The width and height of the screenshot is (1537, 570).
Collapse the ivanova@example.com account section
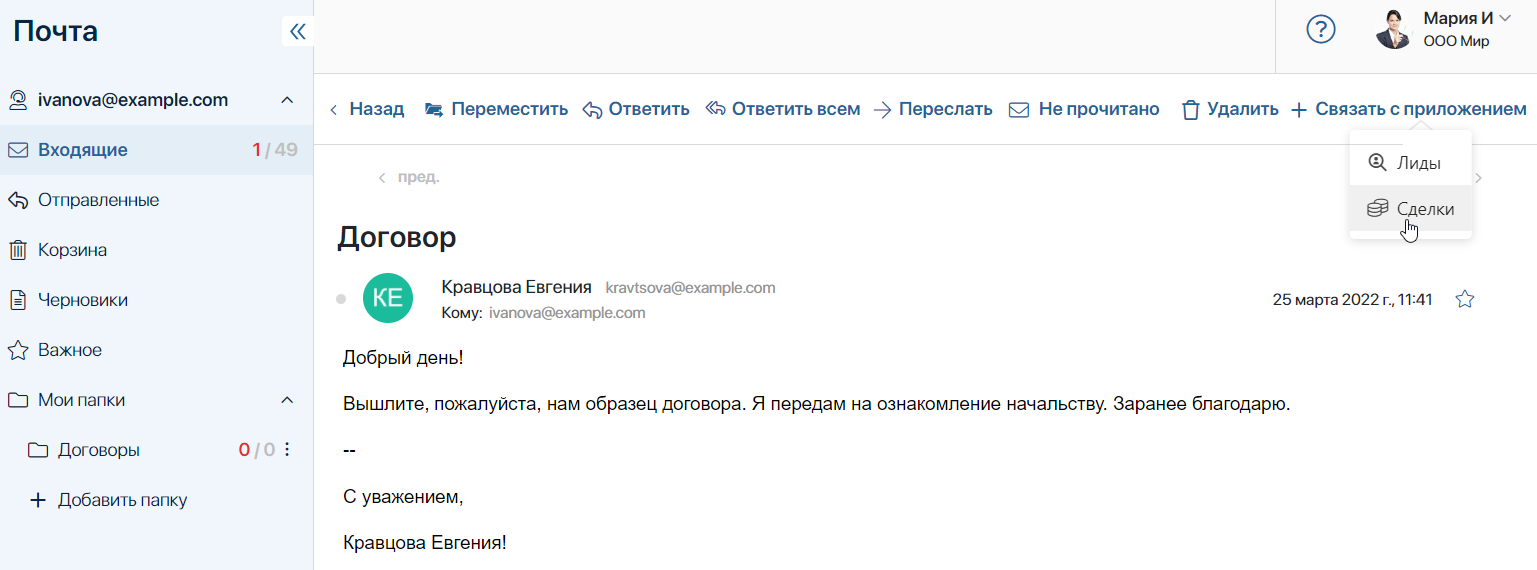[286, 100]
